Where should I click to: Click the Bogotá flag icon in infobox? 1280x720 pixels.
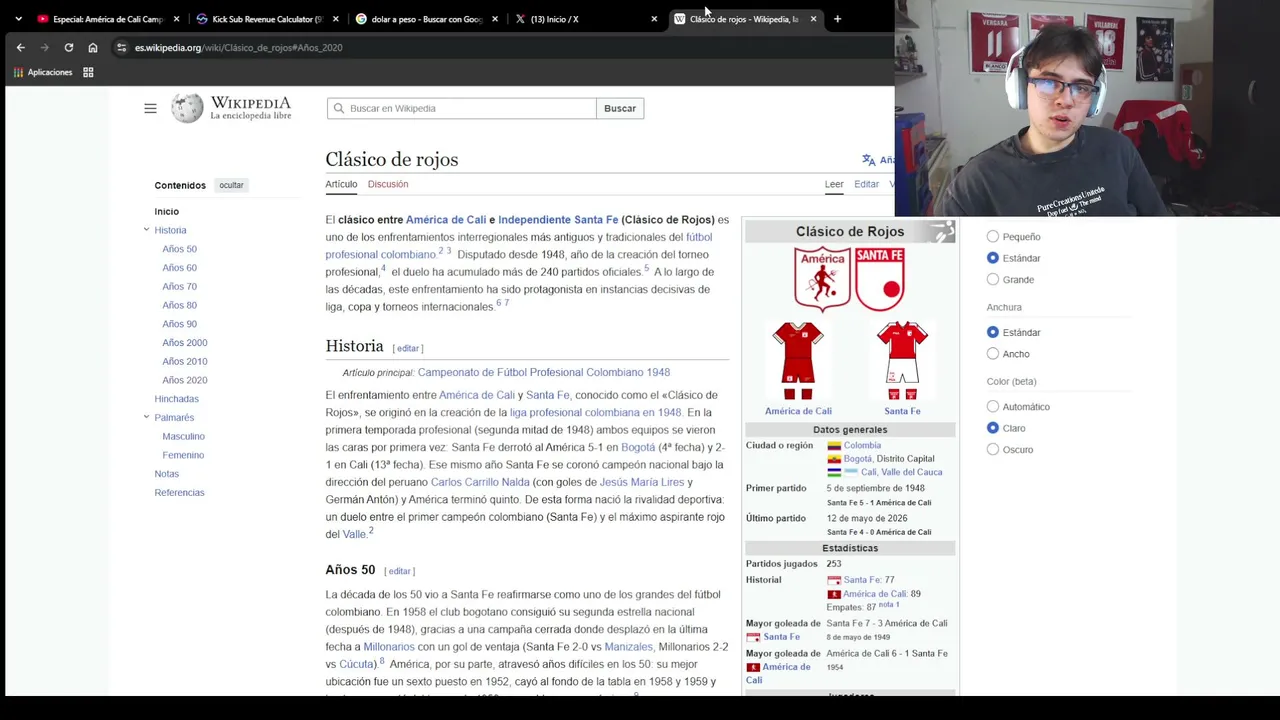[834, 459]
